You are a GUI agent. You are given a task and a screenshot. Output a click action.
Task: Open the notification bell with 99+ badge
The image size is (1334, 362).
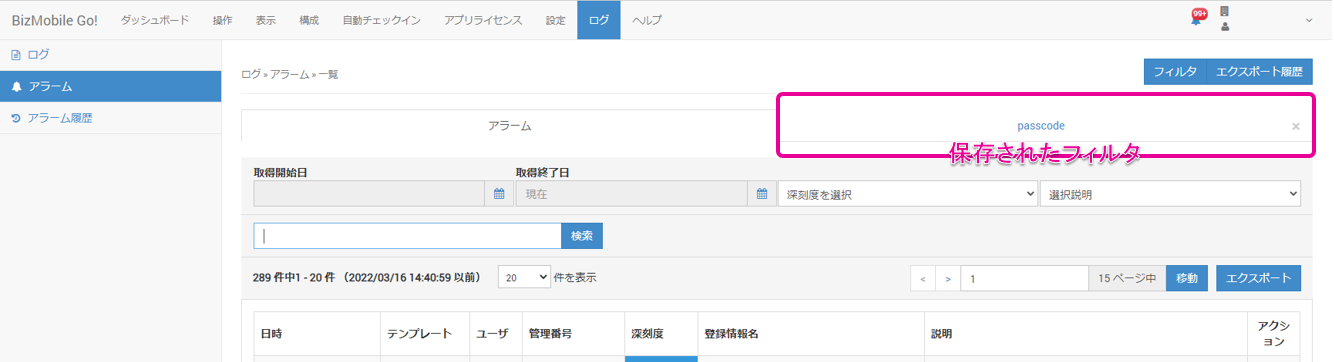point(1198,17)
